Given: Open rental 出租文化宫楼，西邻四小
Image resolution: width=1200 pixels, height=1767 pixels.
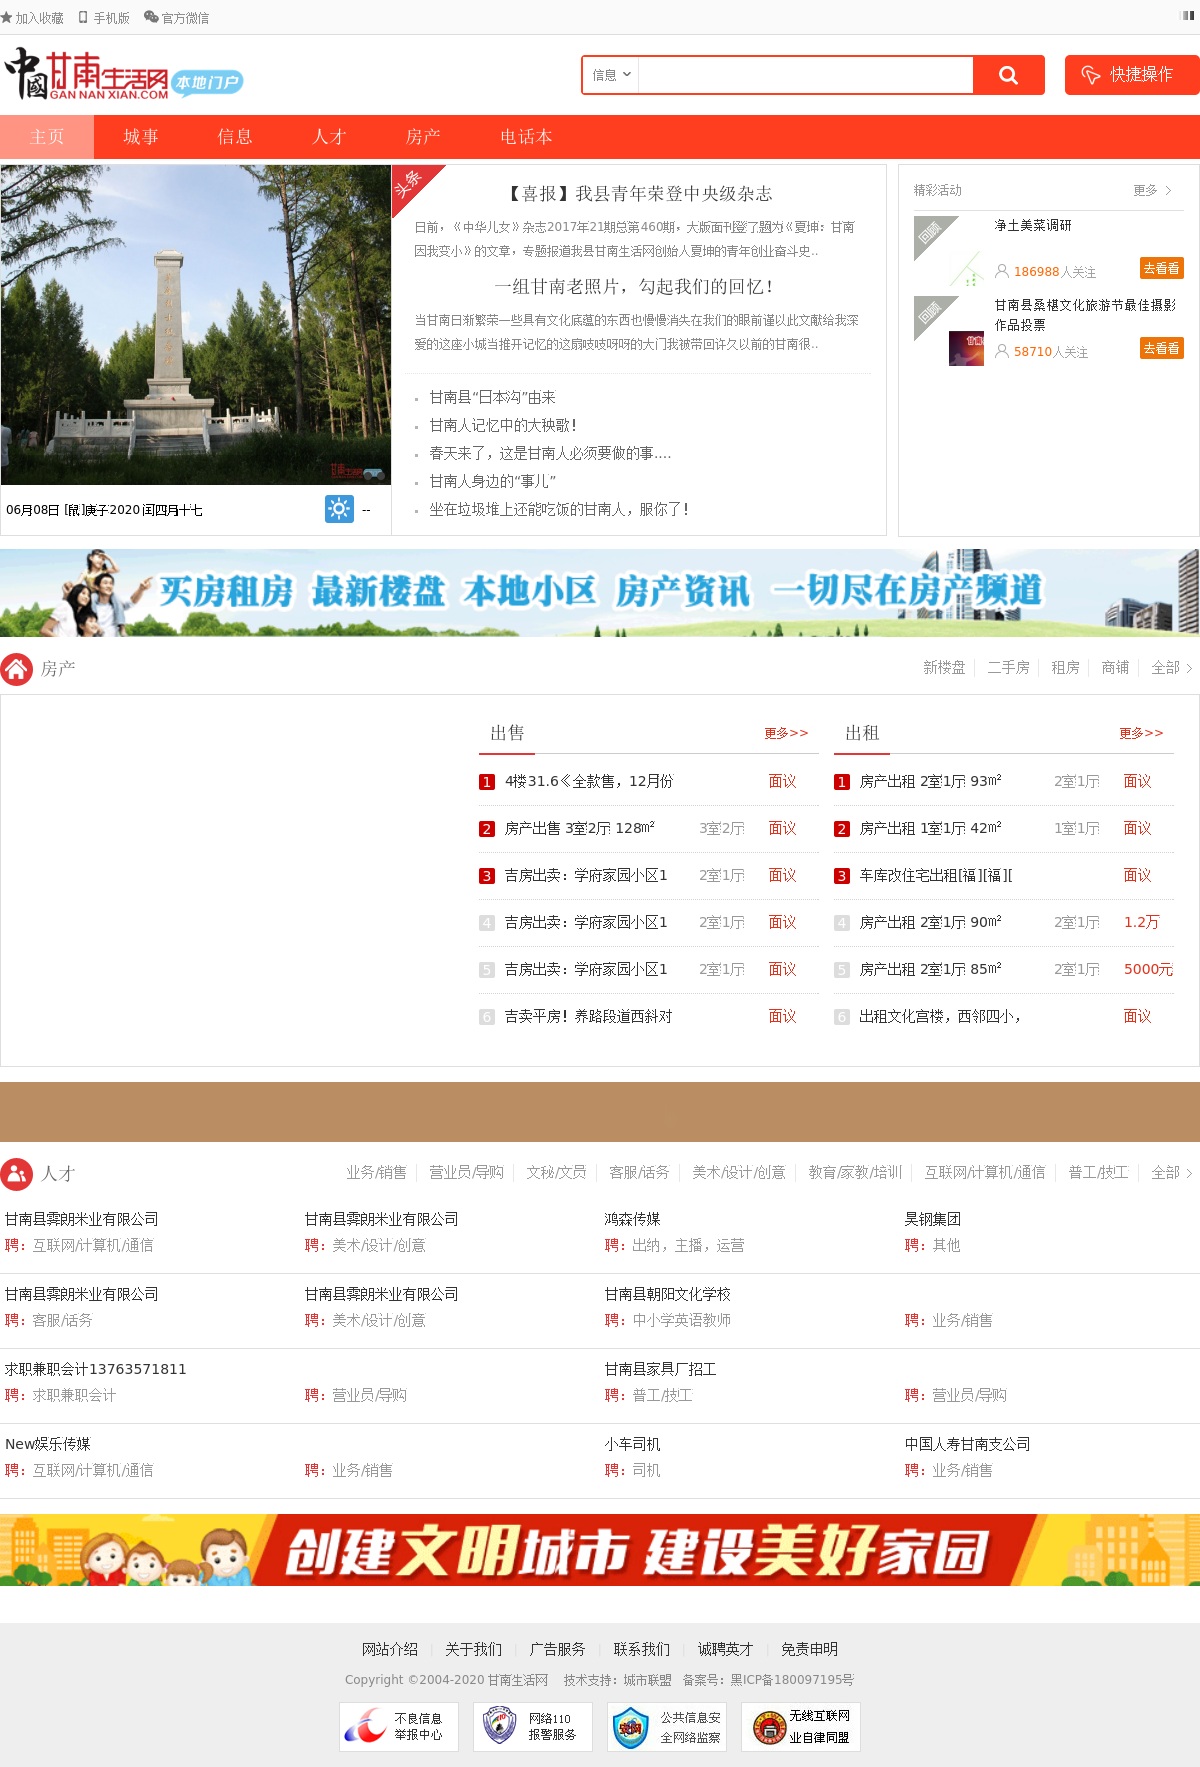Looking at the screenshot, I should pos(940,1016).
